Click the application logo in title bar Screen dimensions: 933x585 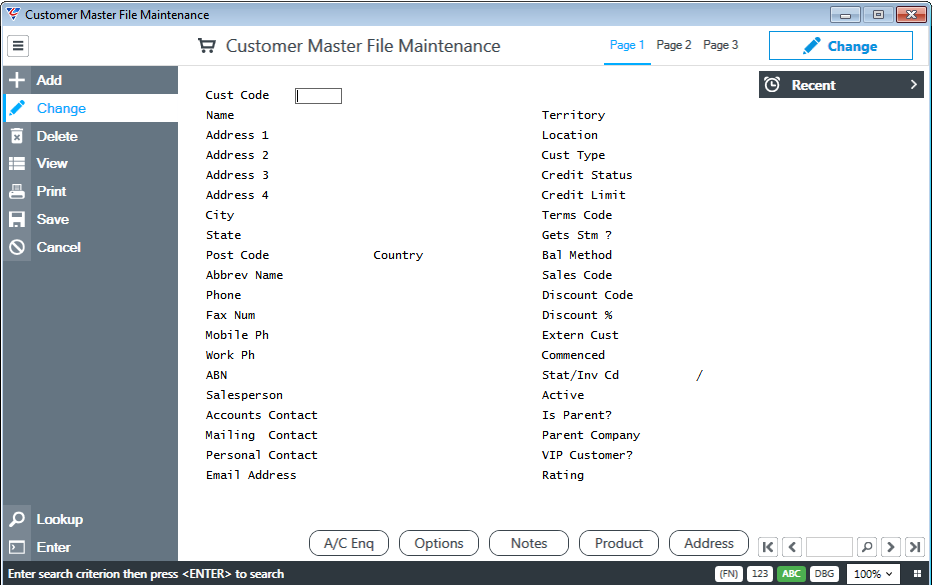point(12,14)
